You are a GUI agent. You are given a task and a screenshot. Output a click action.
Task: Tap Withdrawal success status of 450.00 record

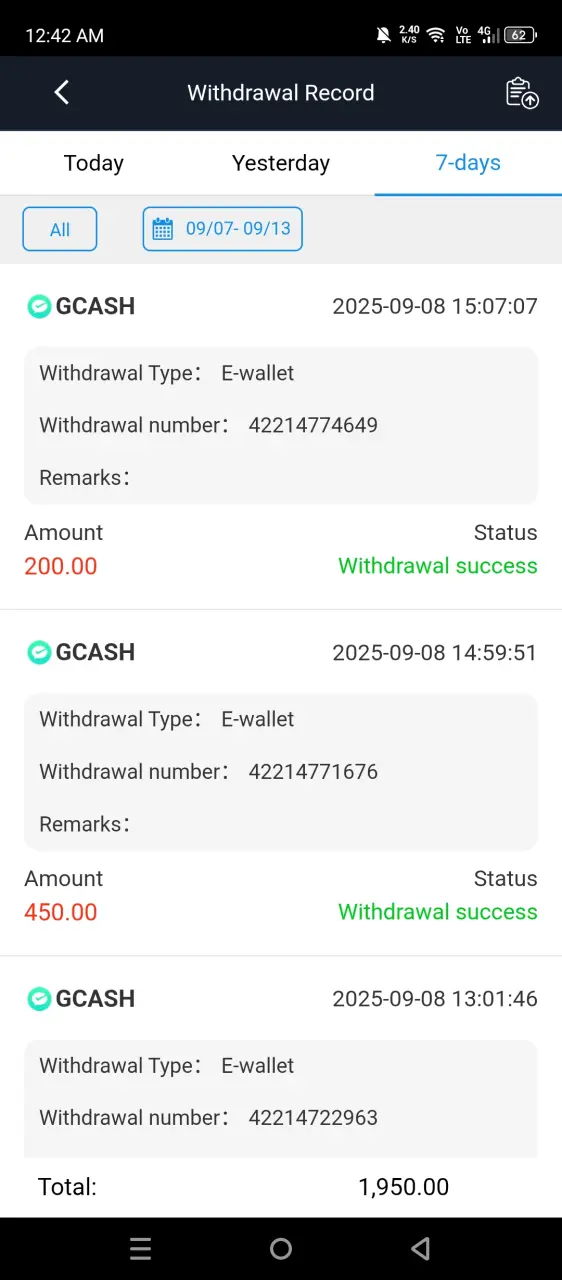pos(438,912)
